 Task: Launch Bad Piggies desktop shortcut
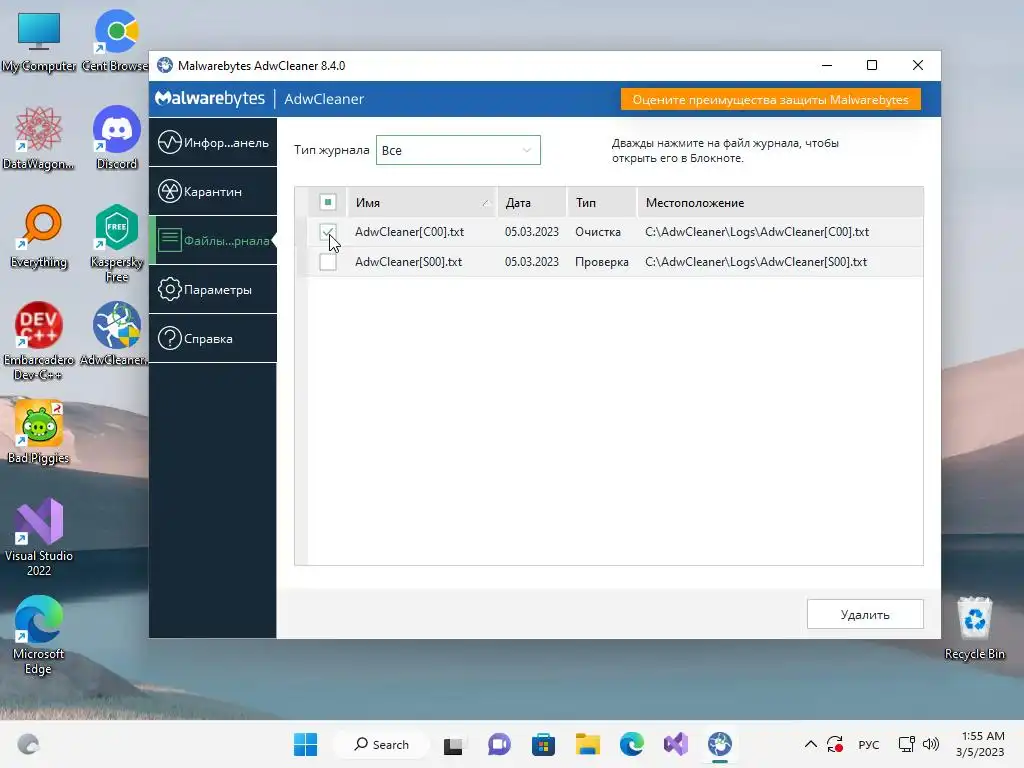39,432
